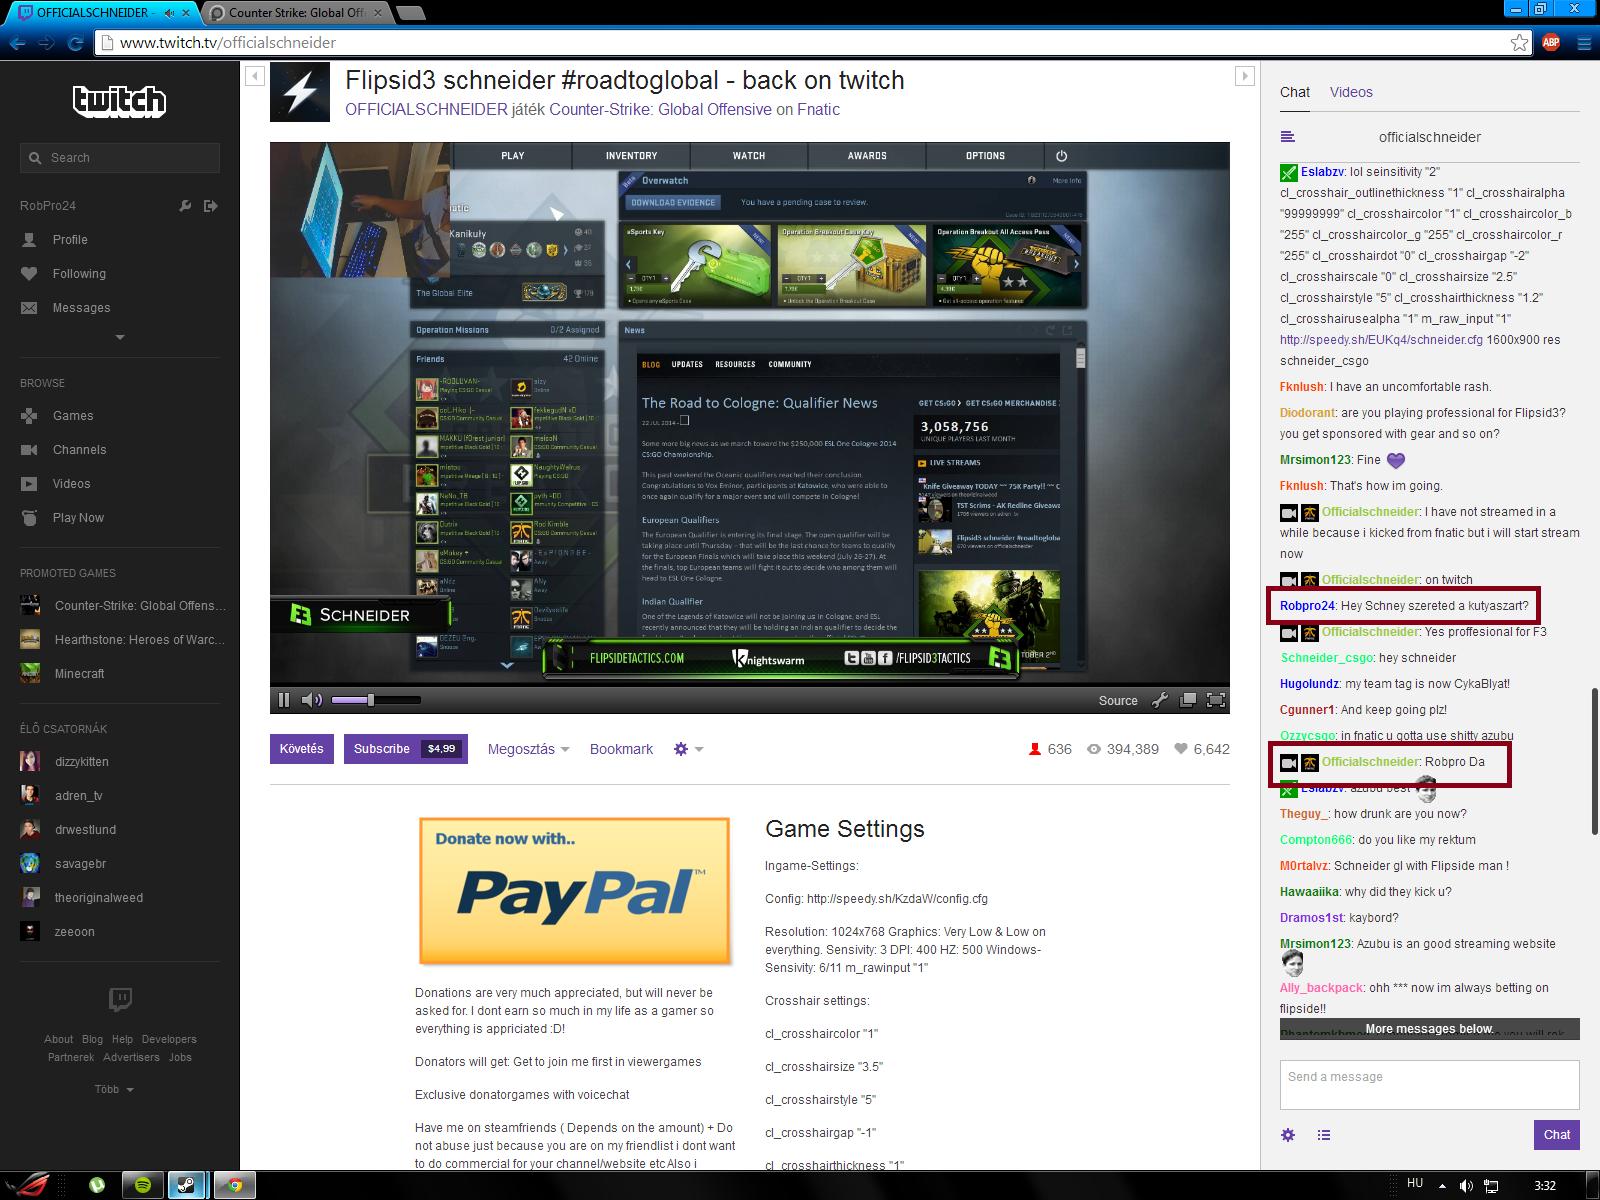
Task: Open the Counter-Strike: Global Offensive game link
Action: click(x=660, y=110)
